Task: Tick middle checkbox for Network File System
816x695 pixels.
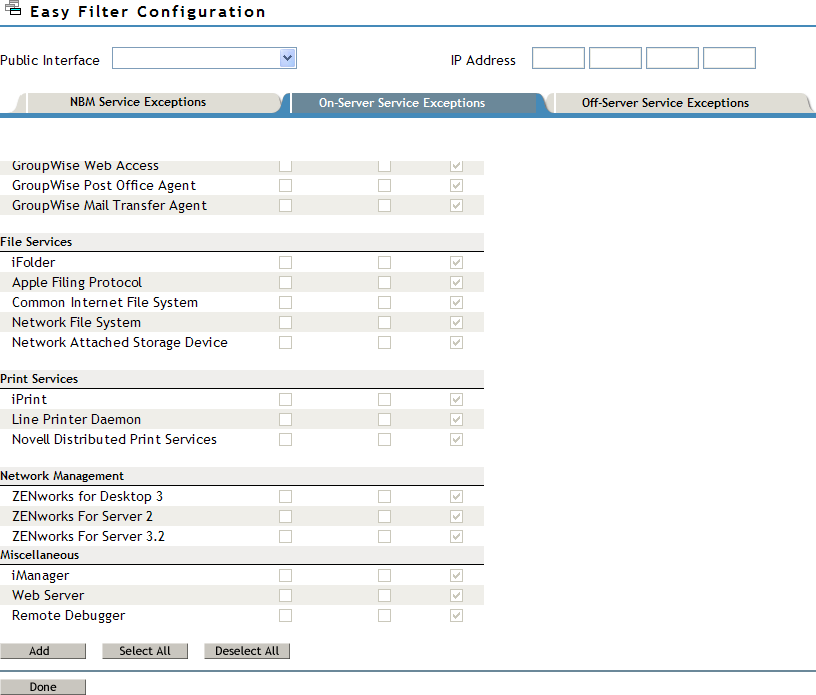Action: [385, 322]
